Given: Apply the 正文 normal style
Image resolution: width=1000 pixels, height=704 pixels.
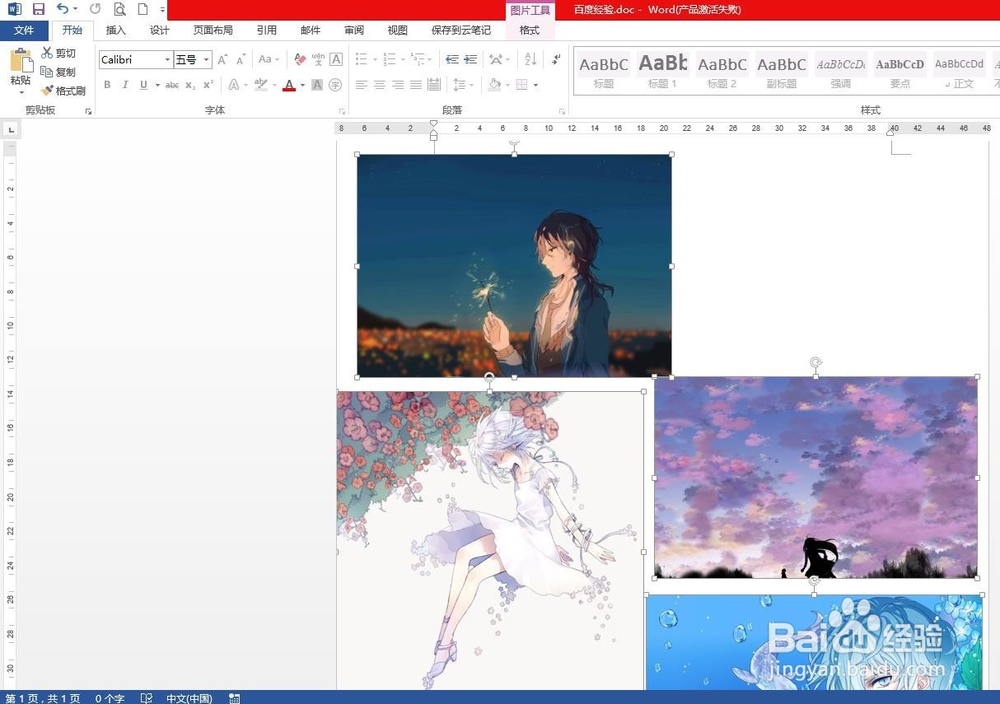Looking at the screenshot, I should [x=959, y=71].
